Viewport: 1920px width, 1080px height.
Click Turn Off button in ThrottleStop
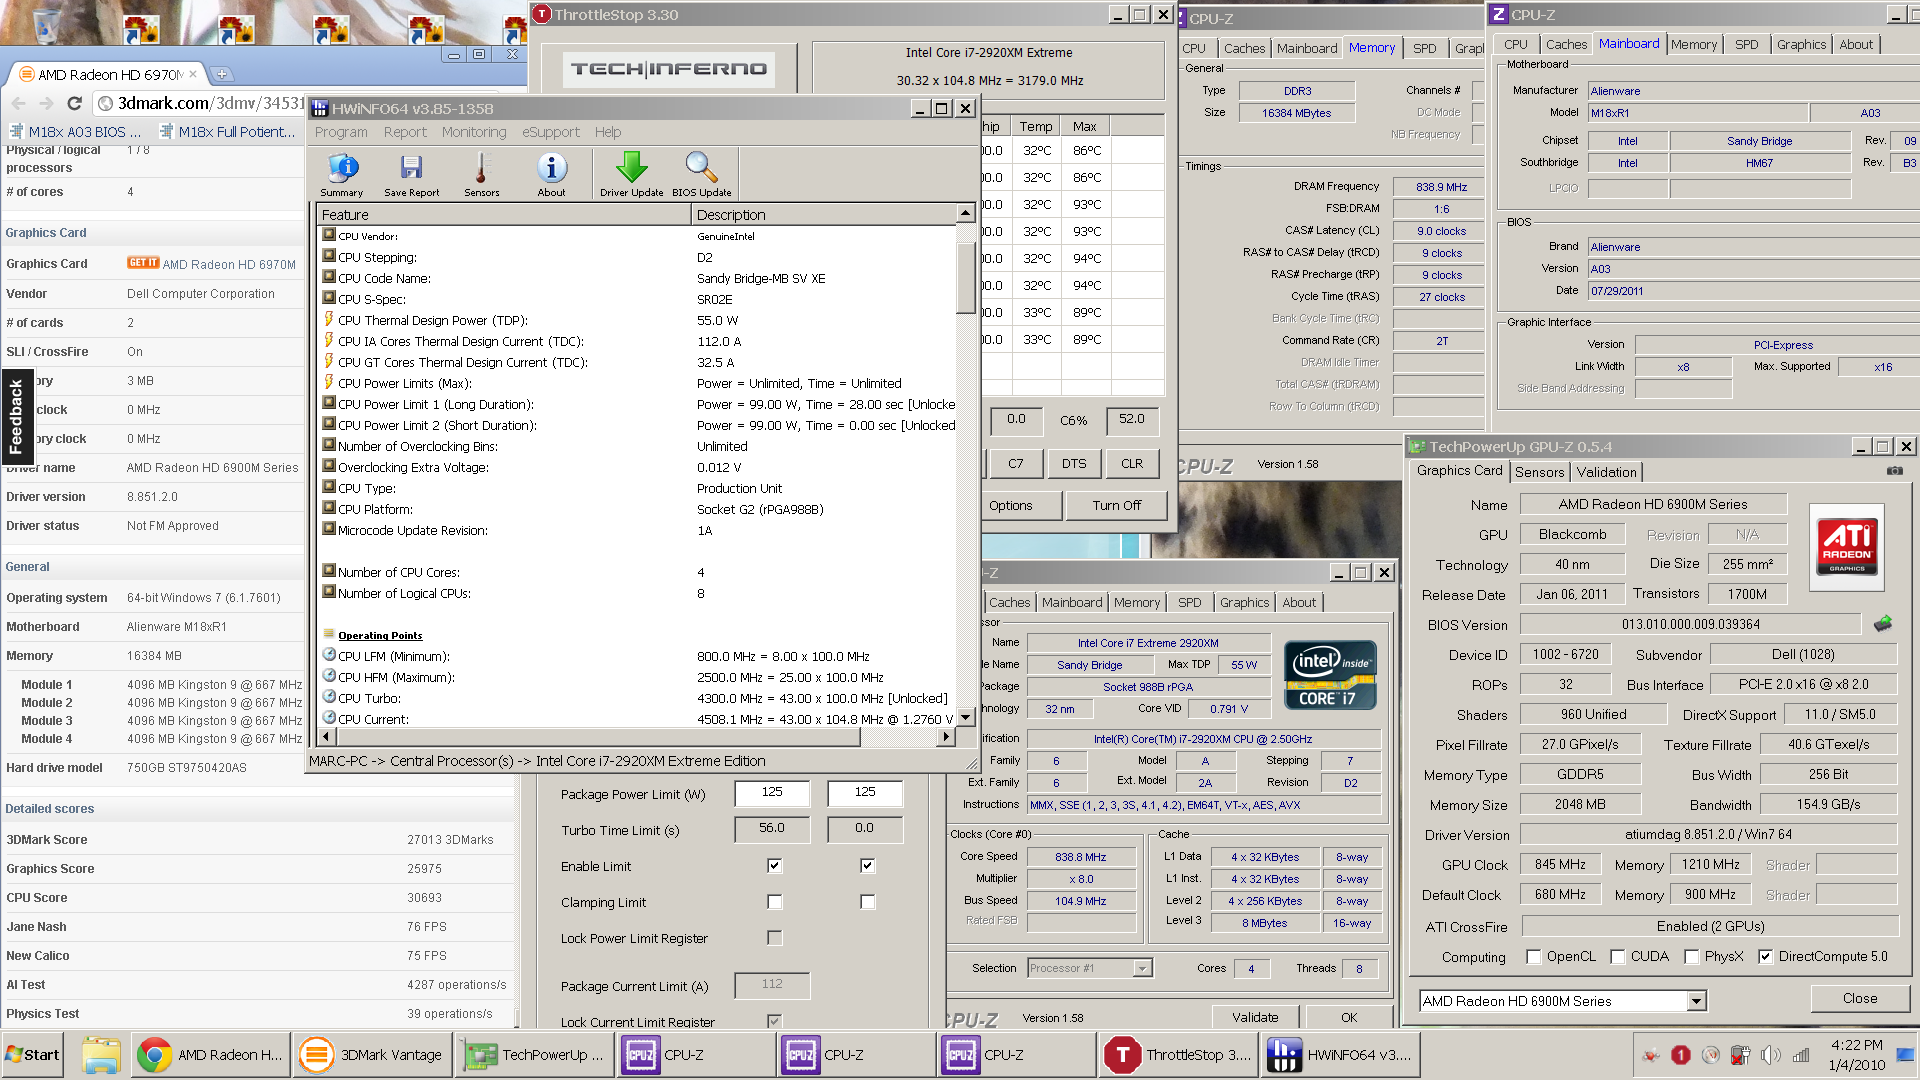click(1116, 506)
